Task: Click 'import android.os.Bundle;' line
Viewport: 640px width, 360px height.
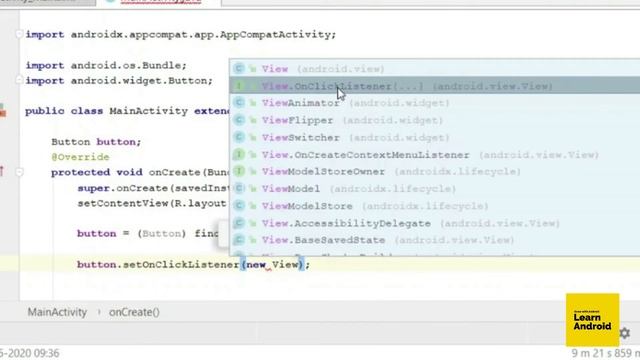Action: [106, 65]
